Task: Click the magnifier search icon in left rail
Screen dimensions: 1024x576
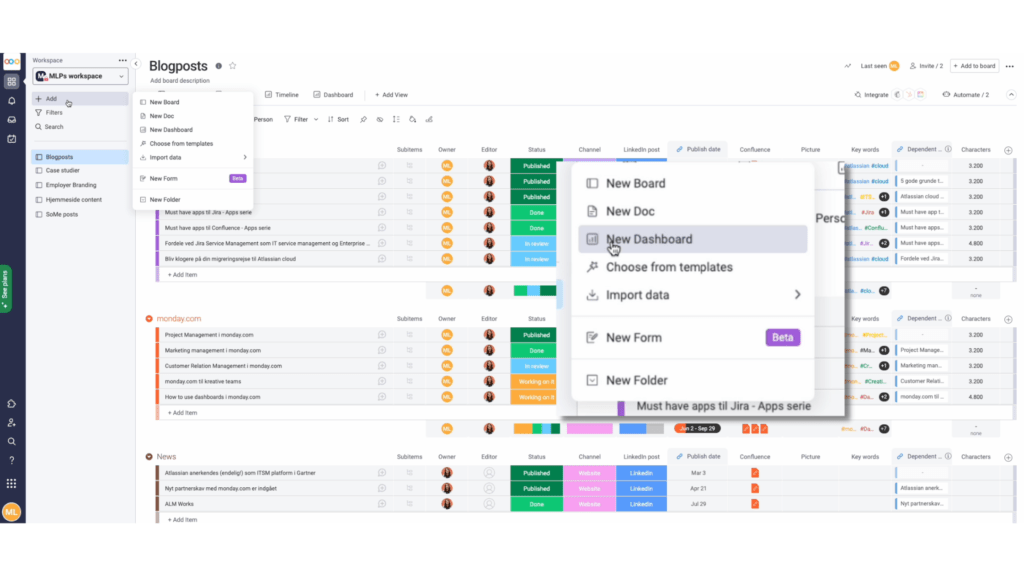Action: point(12,441)
